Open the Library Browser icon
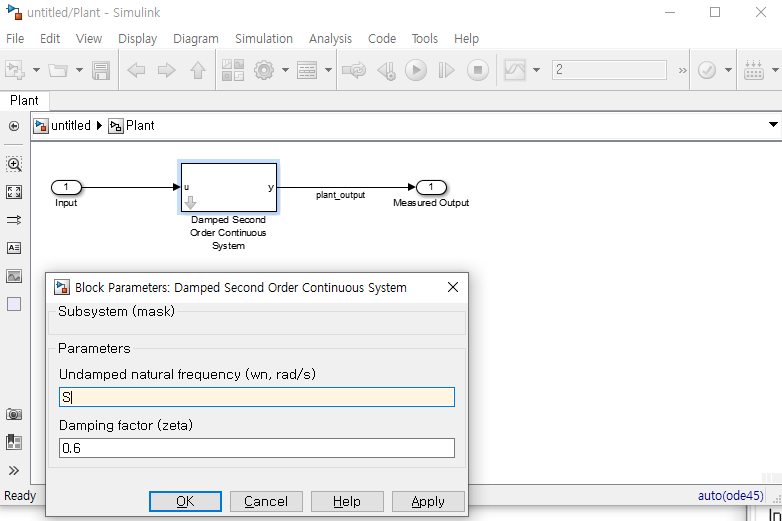This screenshot has width=782, height=521. click(x=233, y=70)
